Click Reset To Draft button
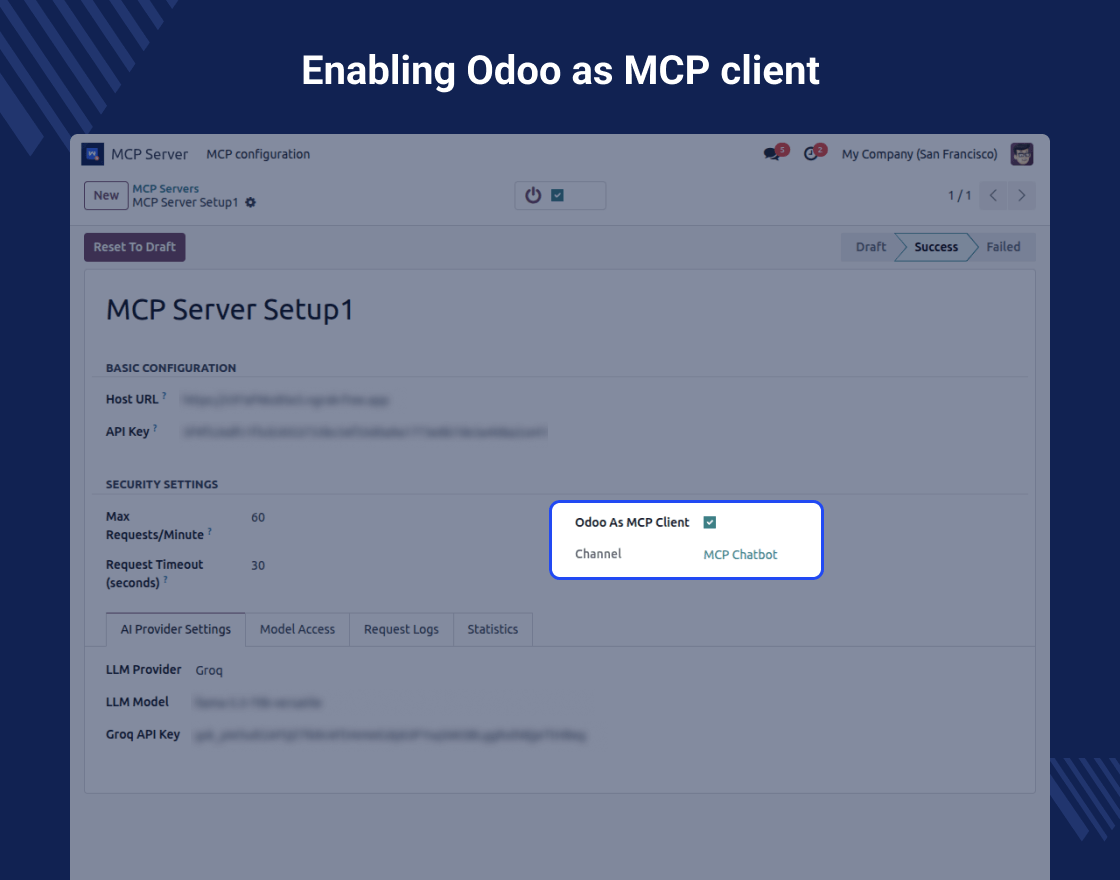The image size is (1120, 880). click(134, 247)
